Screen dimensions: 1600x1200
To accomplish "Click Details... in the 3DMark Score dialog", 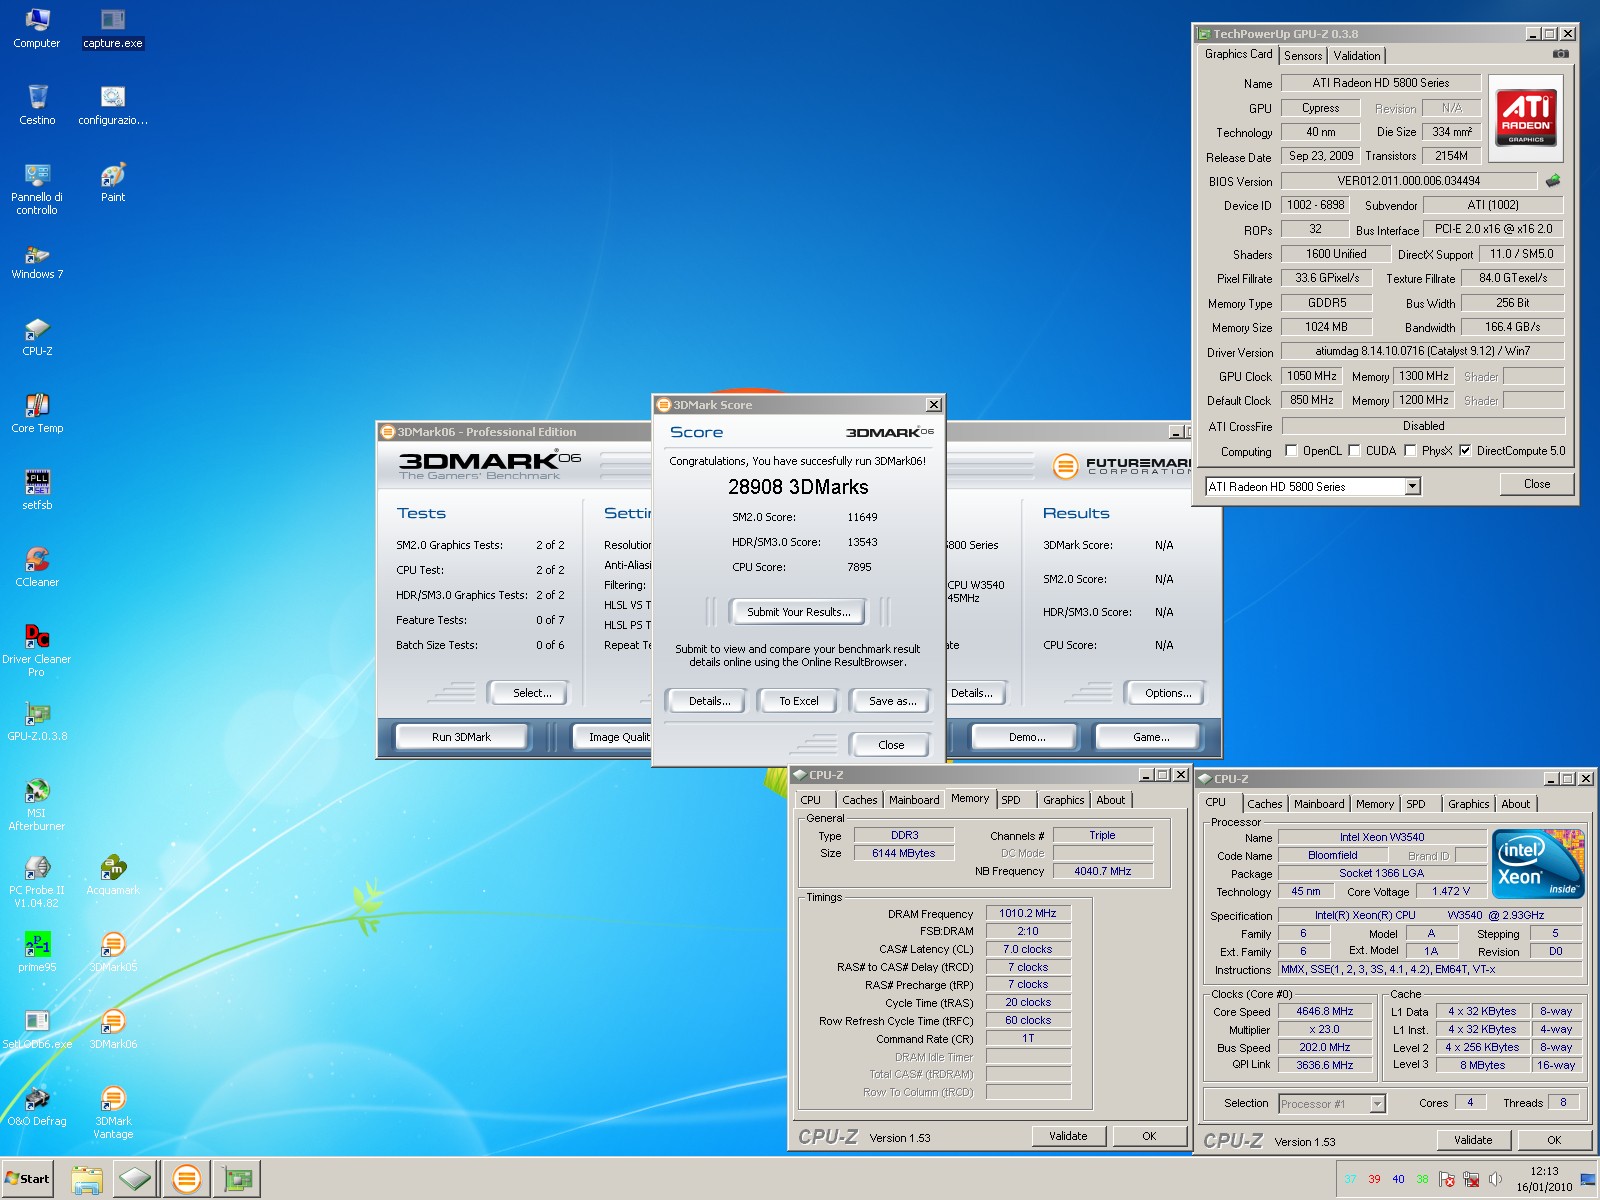I will coord(709,701).
